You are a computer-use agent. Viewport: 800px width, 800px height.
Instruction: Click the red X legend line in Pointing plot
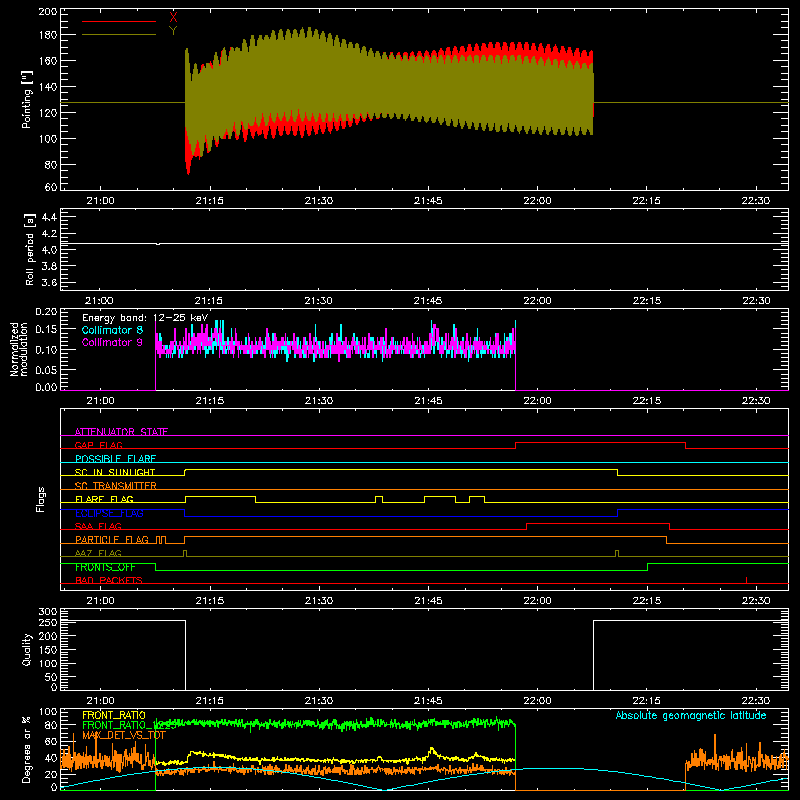[119, 21]
